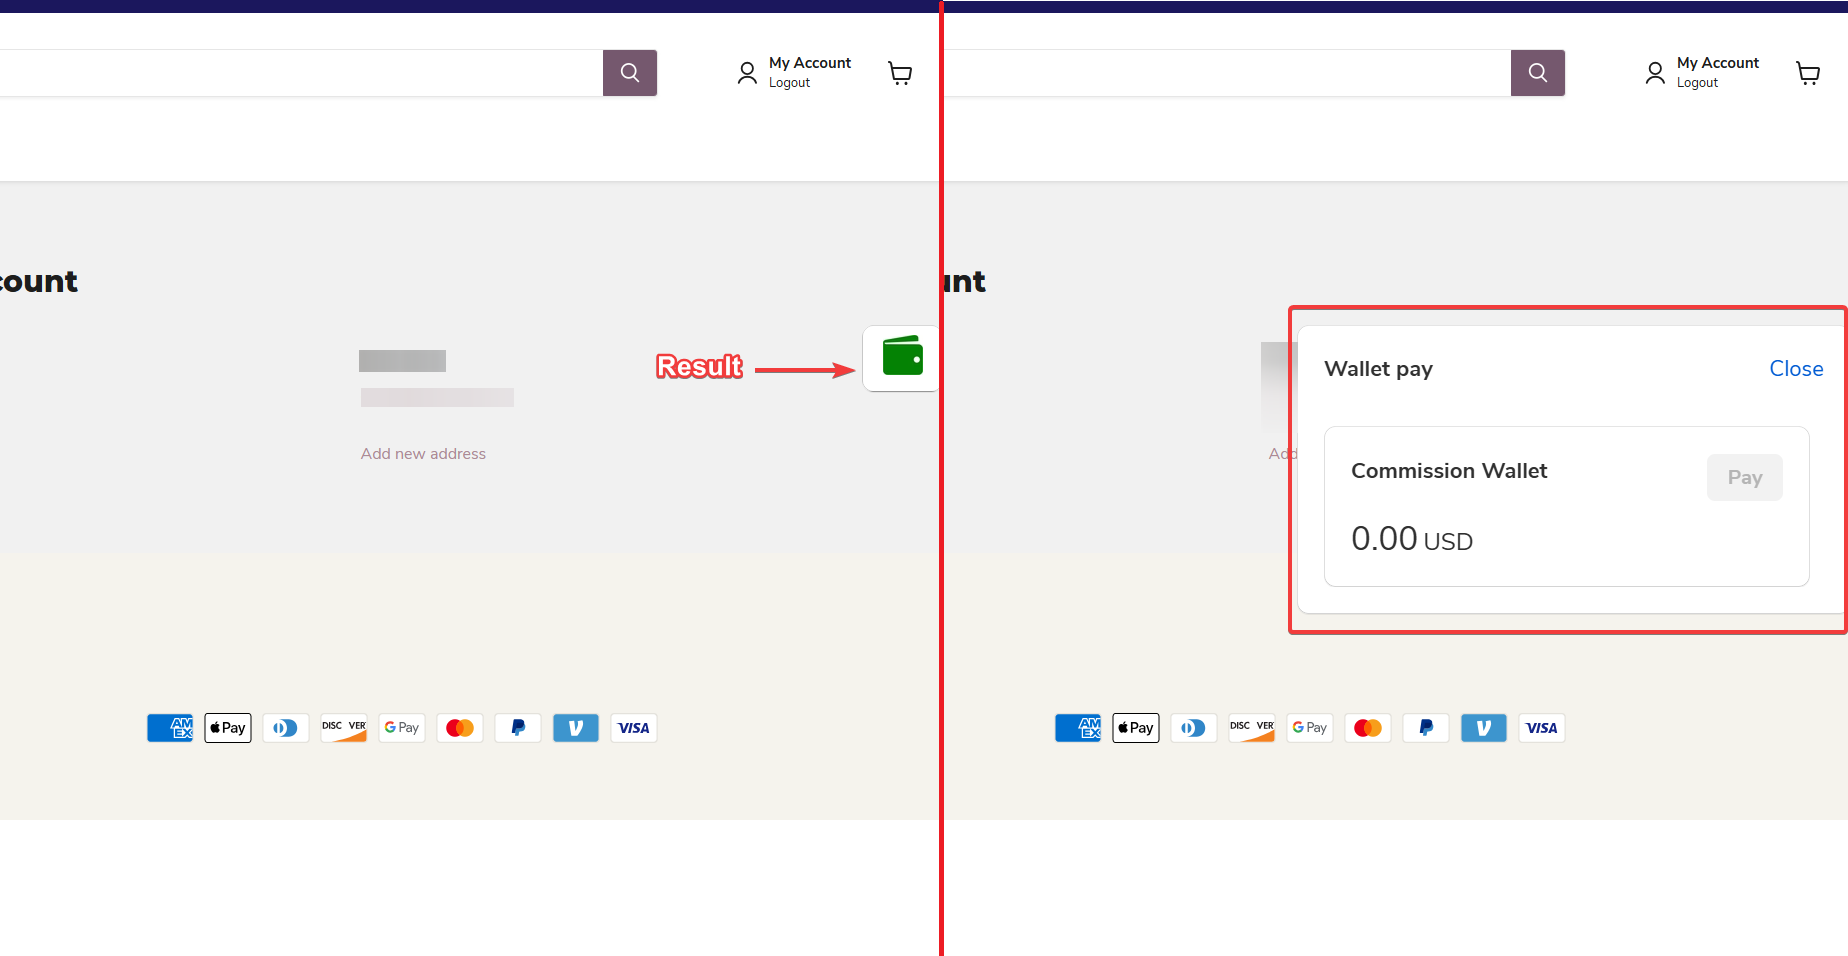
Task: Click the PayPal icon in left footer
Action: (518, 728)
